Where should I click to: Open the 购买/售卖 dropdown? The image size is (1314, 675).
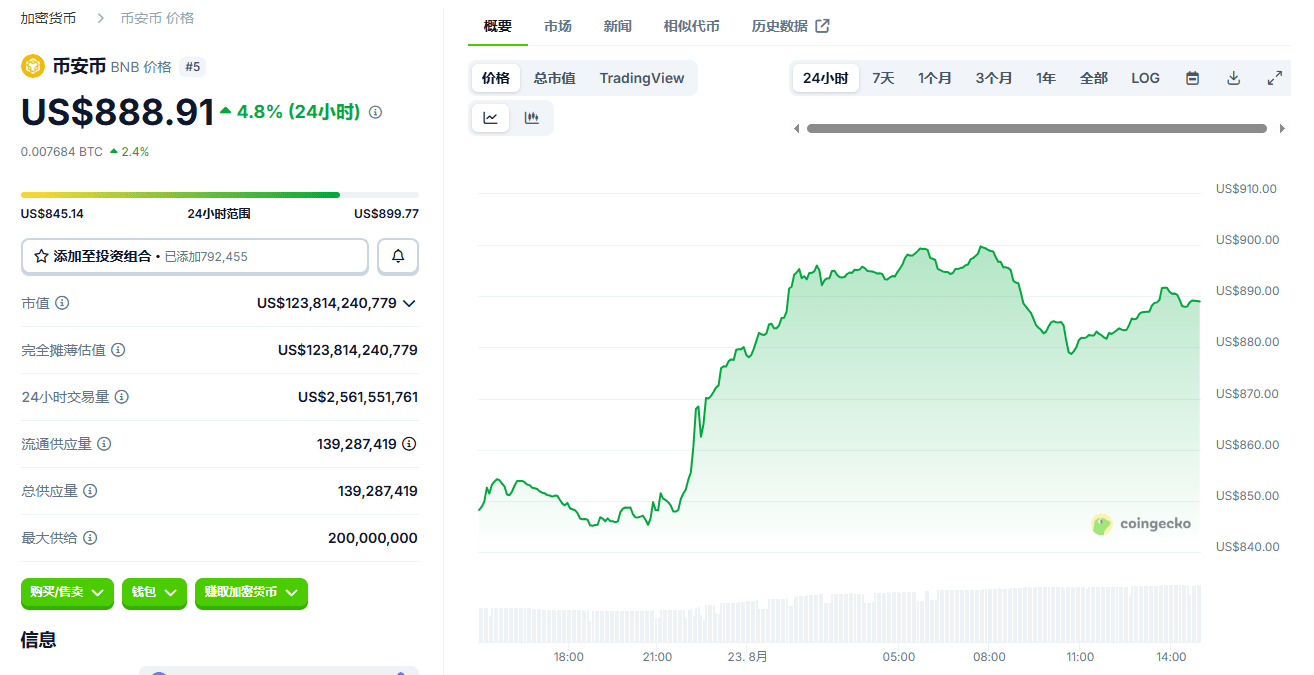pos(68,593)
